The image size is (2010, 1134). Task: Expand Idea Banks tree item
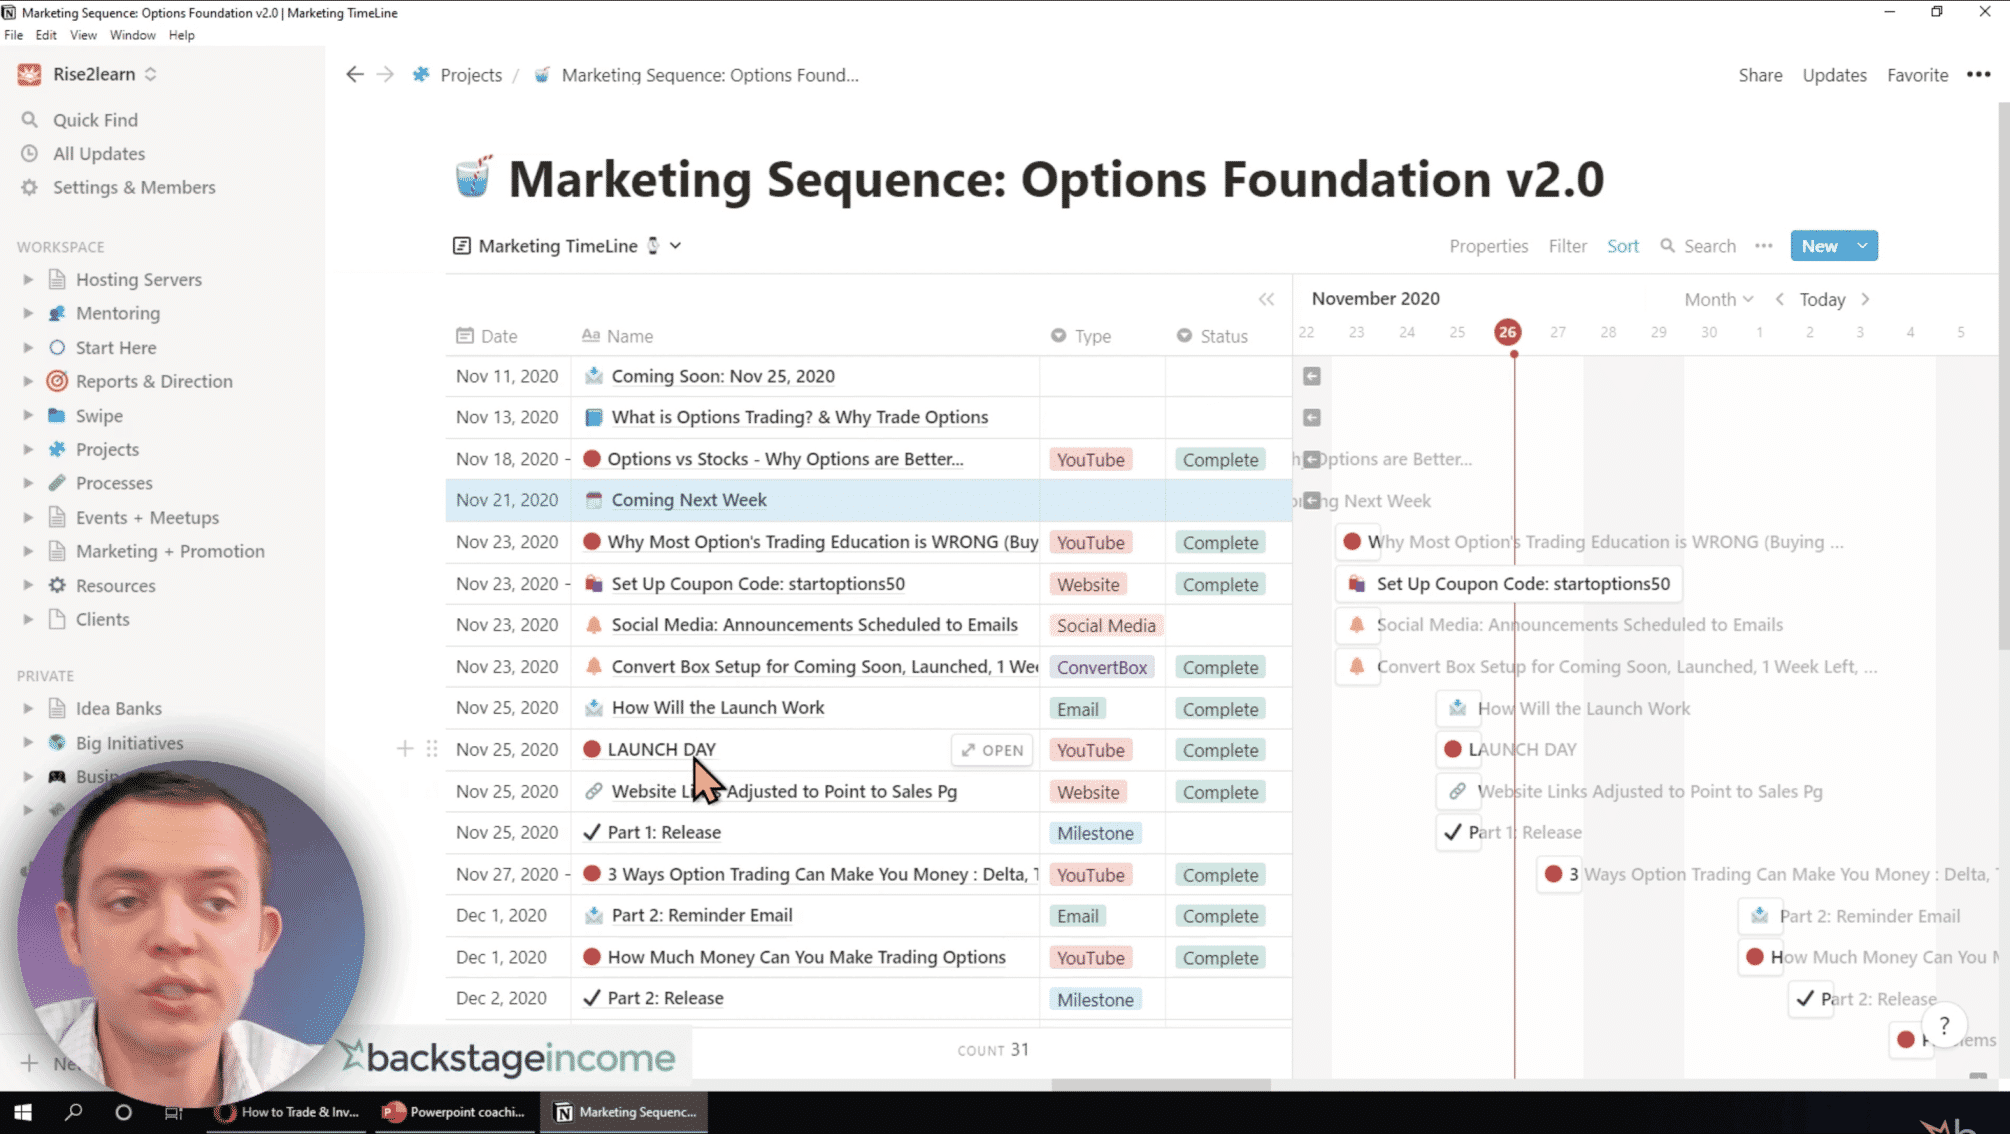click(x=28, y=708)
